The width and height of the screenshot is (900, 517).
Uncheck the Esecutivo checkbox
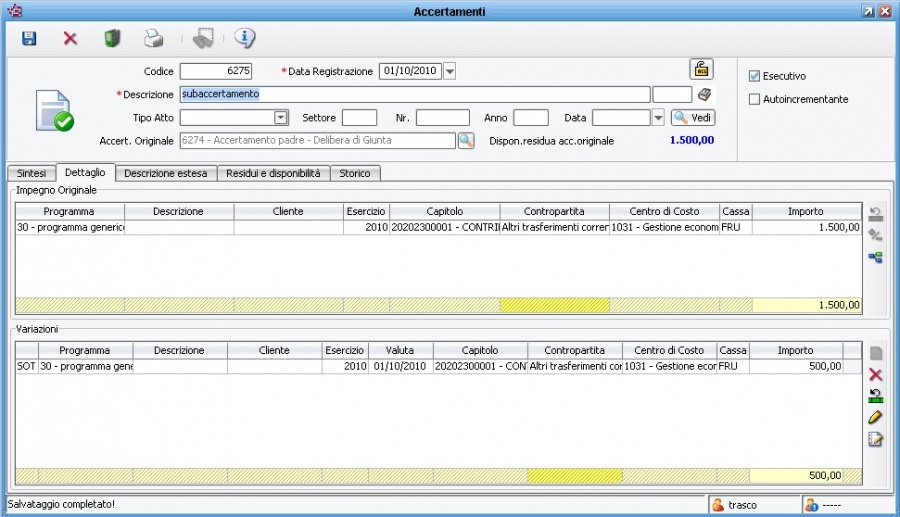pyautogui.click(x=755, y=76)
